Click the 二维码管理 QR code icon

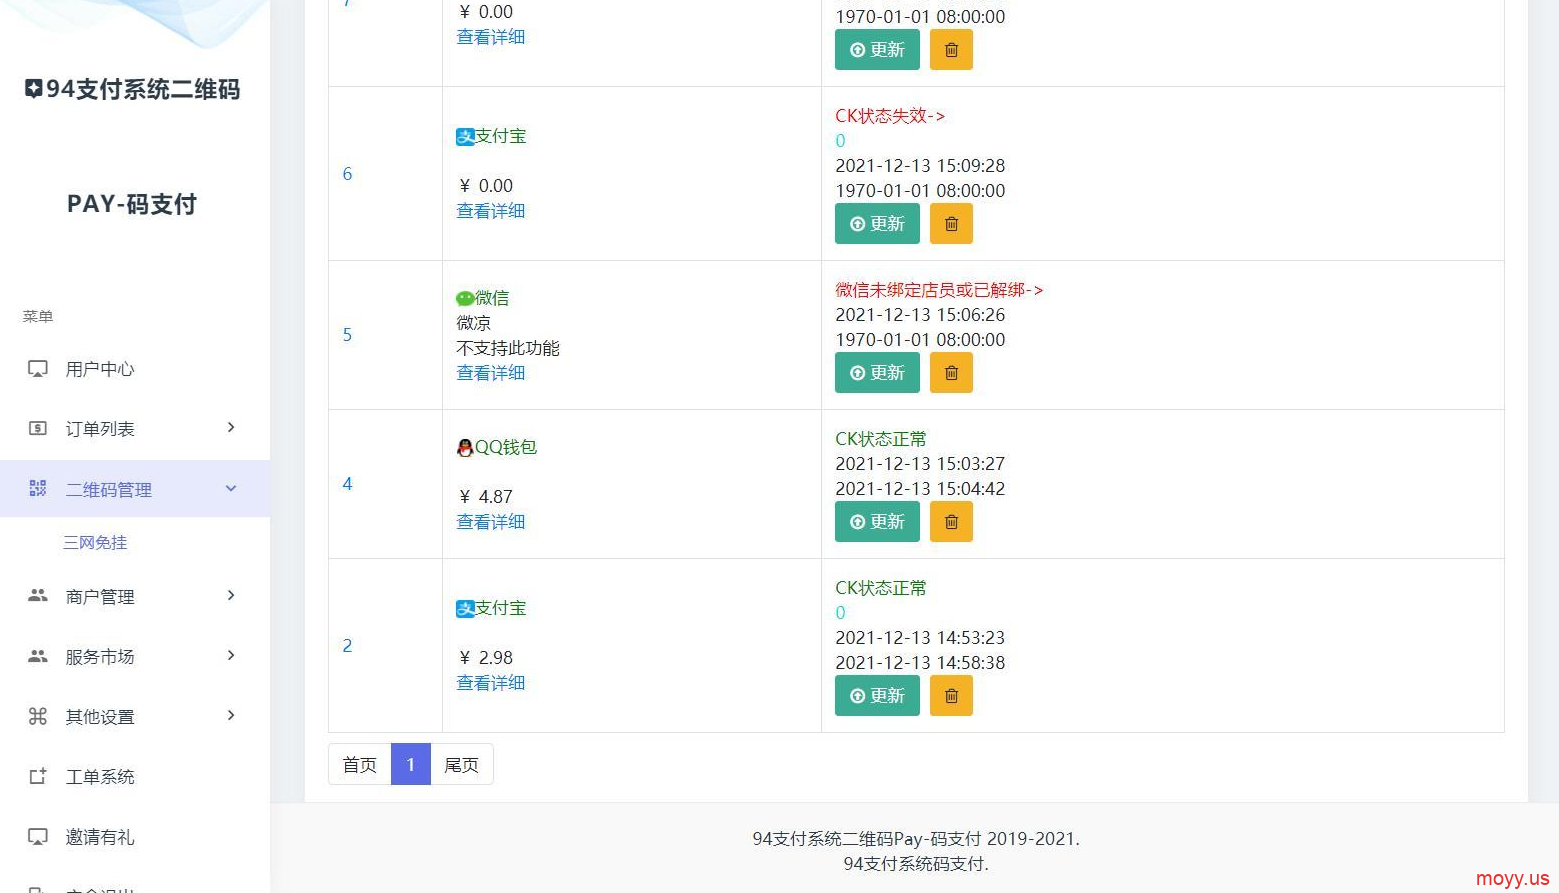[x=38, y=489]
